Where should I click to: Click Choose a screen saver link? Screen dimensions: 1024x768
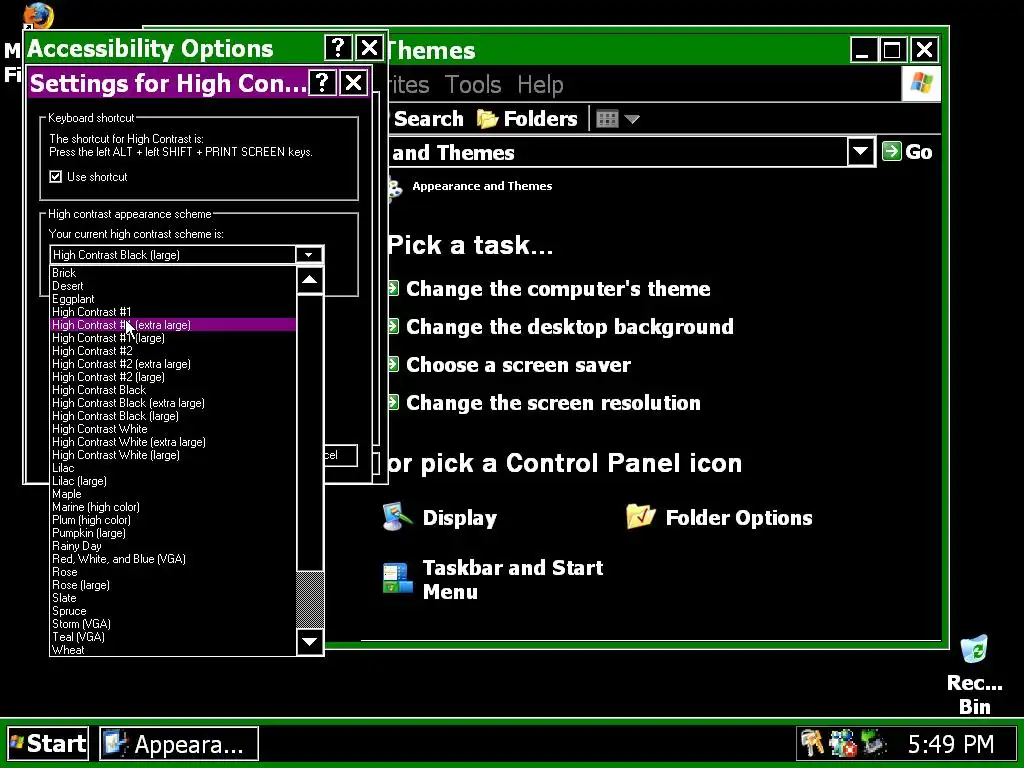point(519,364)
